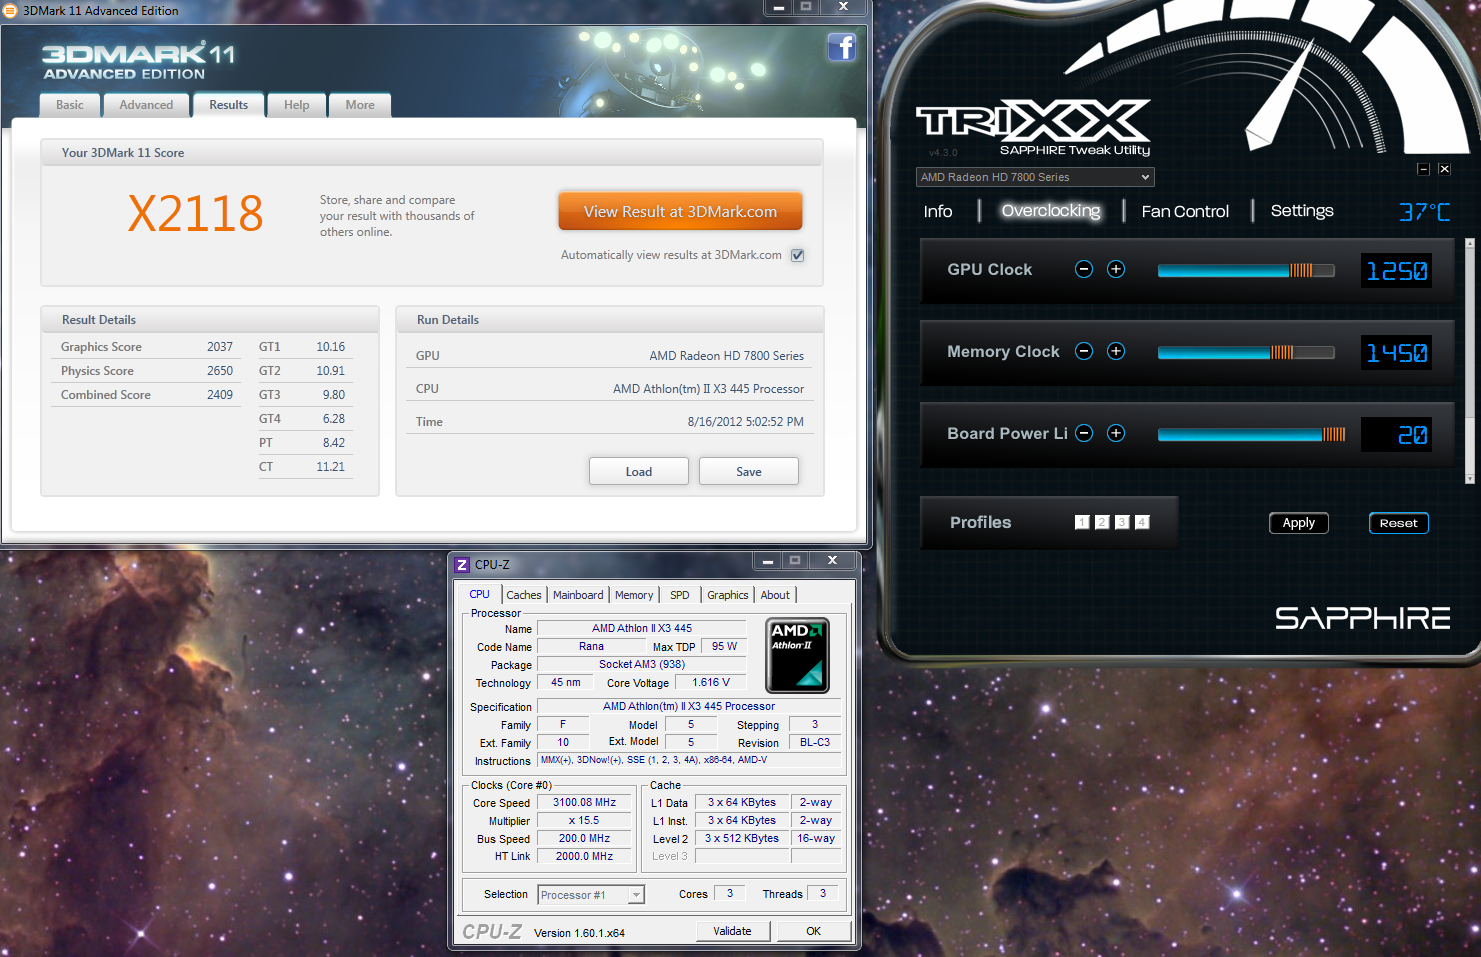Decrease Board Power Limit with minus button

pyautogui.click(x=1084, y=433)
